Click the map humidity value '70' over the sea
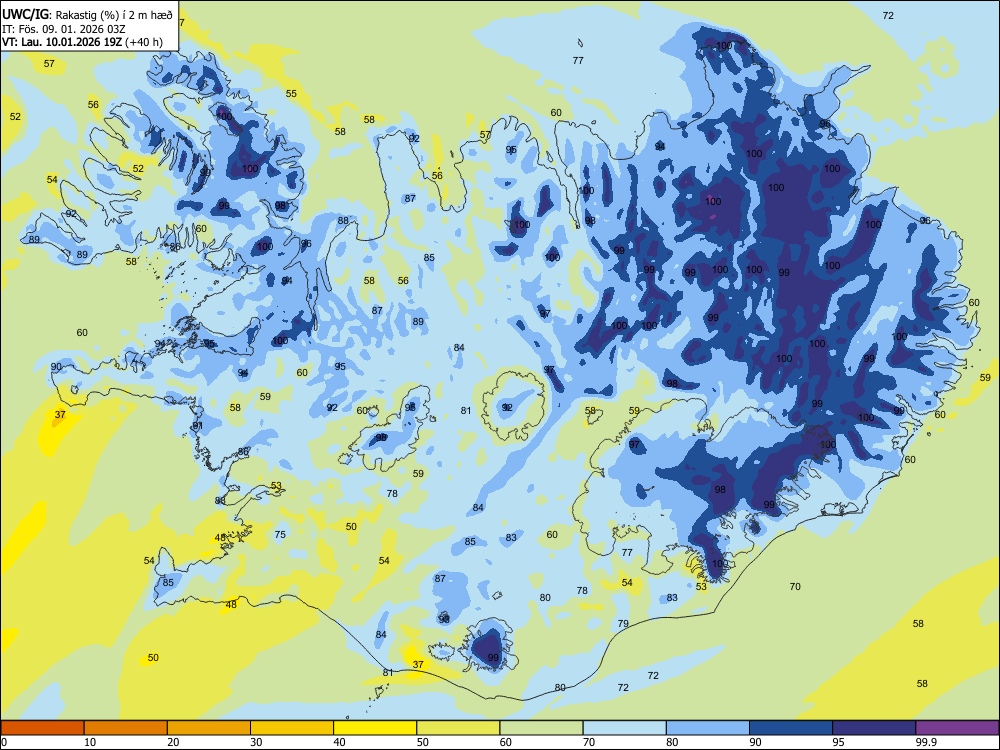The image size is (1000, 750). click(795, 586)
